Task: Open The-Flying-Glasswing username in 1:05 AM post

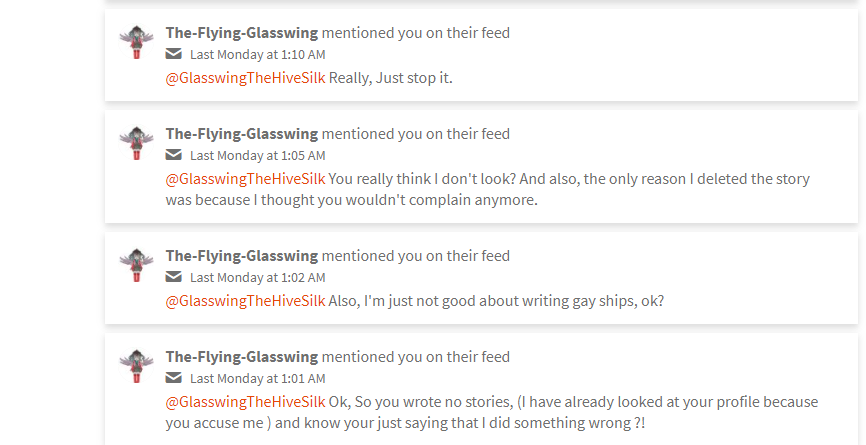Action: point(241,134)
